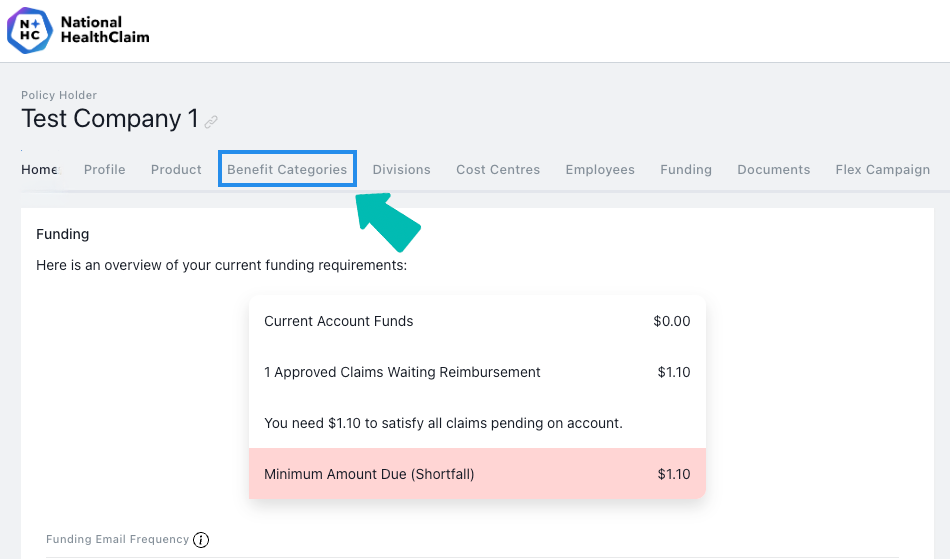Open the Divisions tab

click(x=402, y=170)
